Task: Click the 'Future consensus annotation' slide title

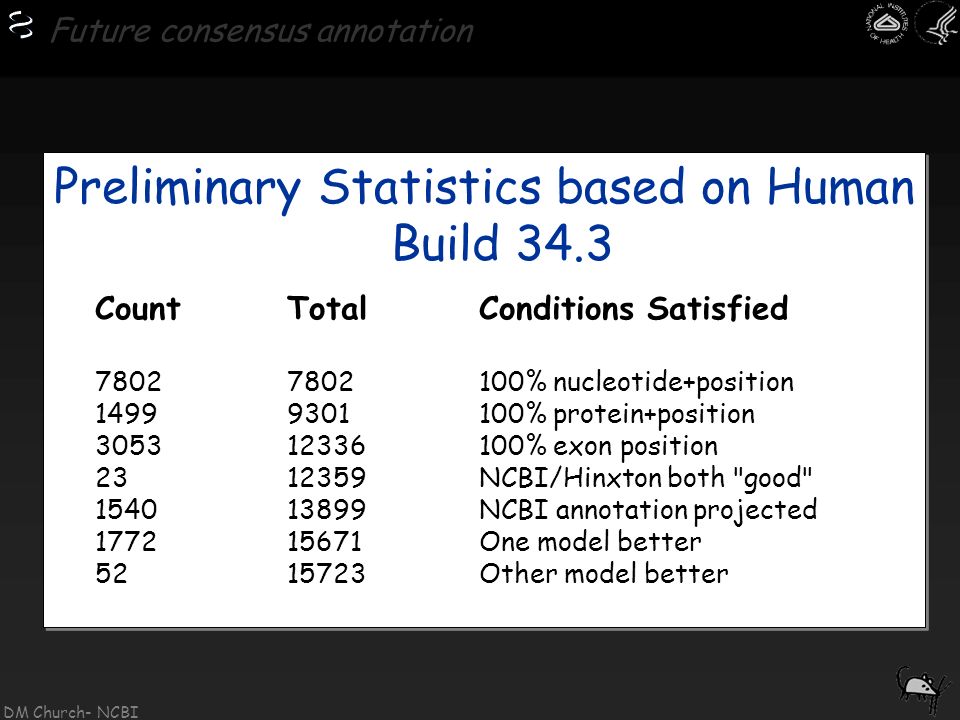Action: pos(262,31)
